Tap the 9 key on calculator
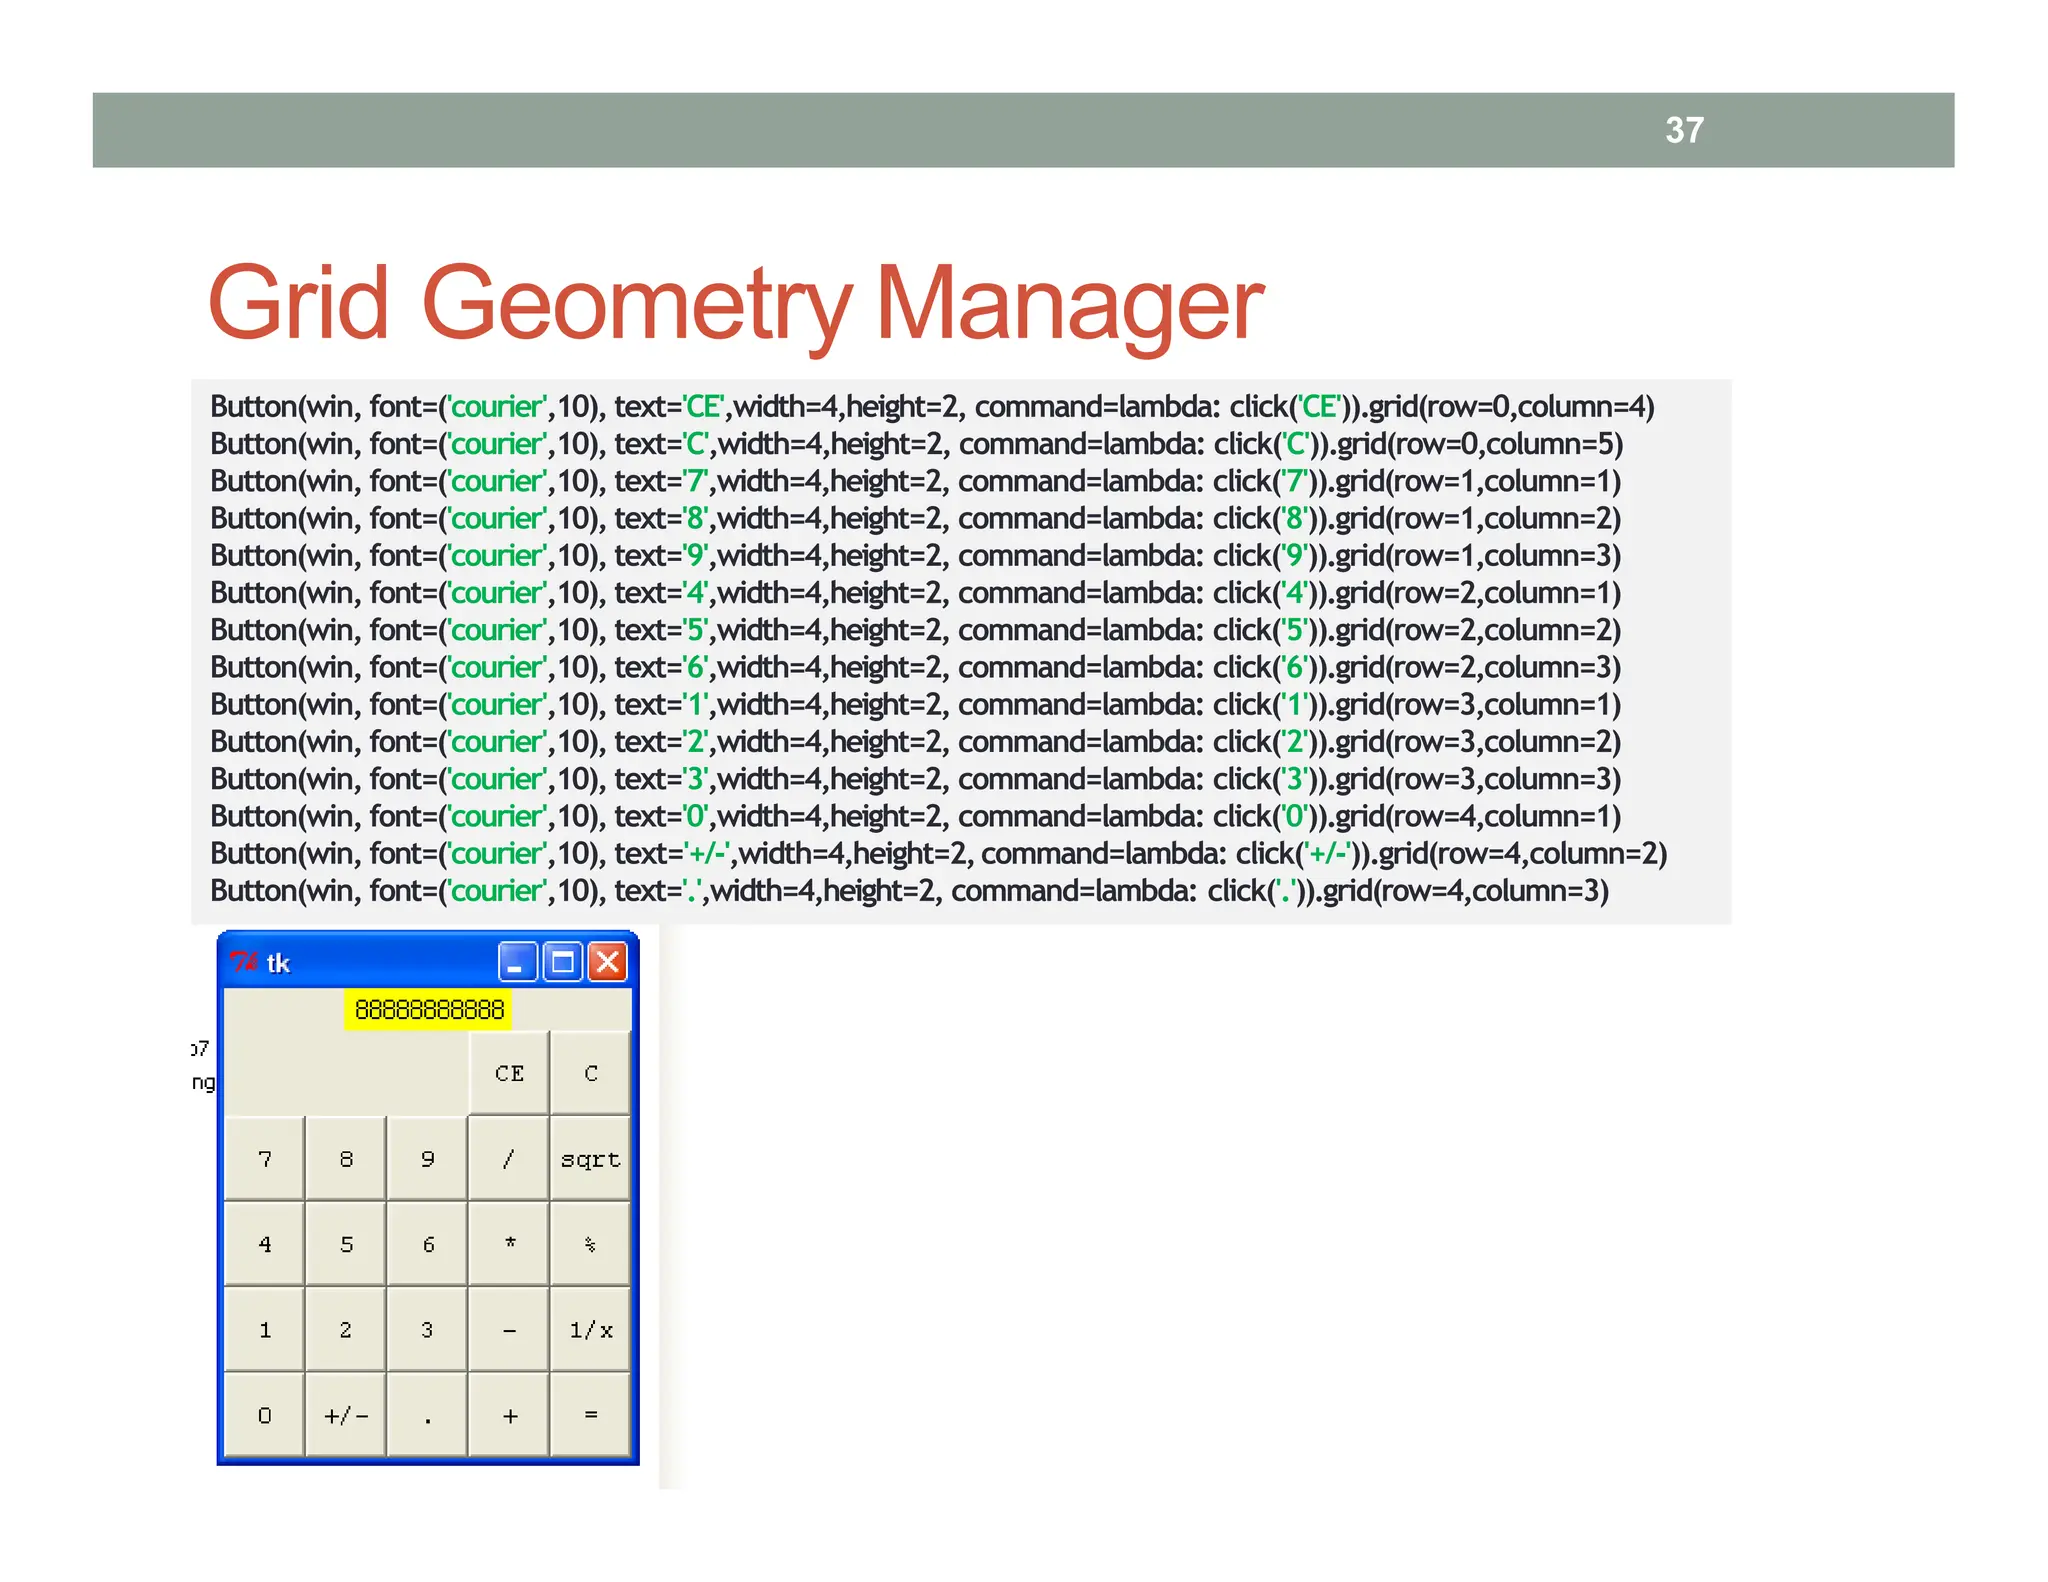The height and width of the screenshot is (1582, 2048). [x=428, y=1159]
